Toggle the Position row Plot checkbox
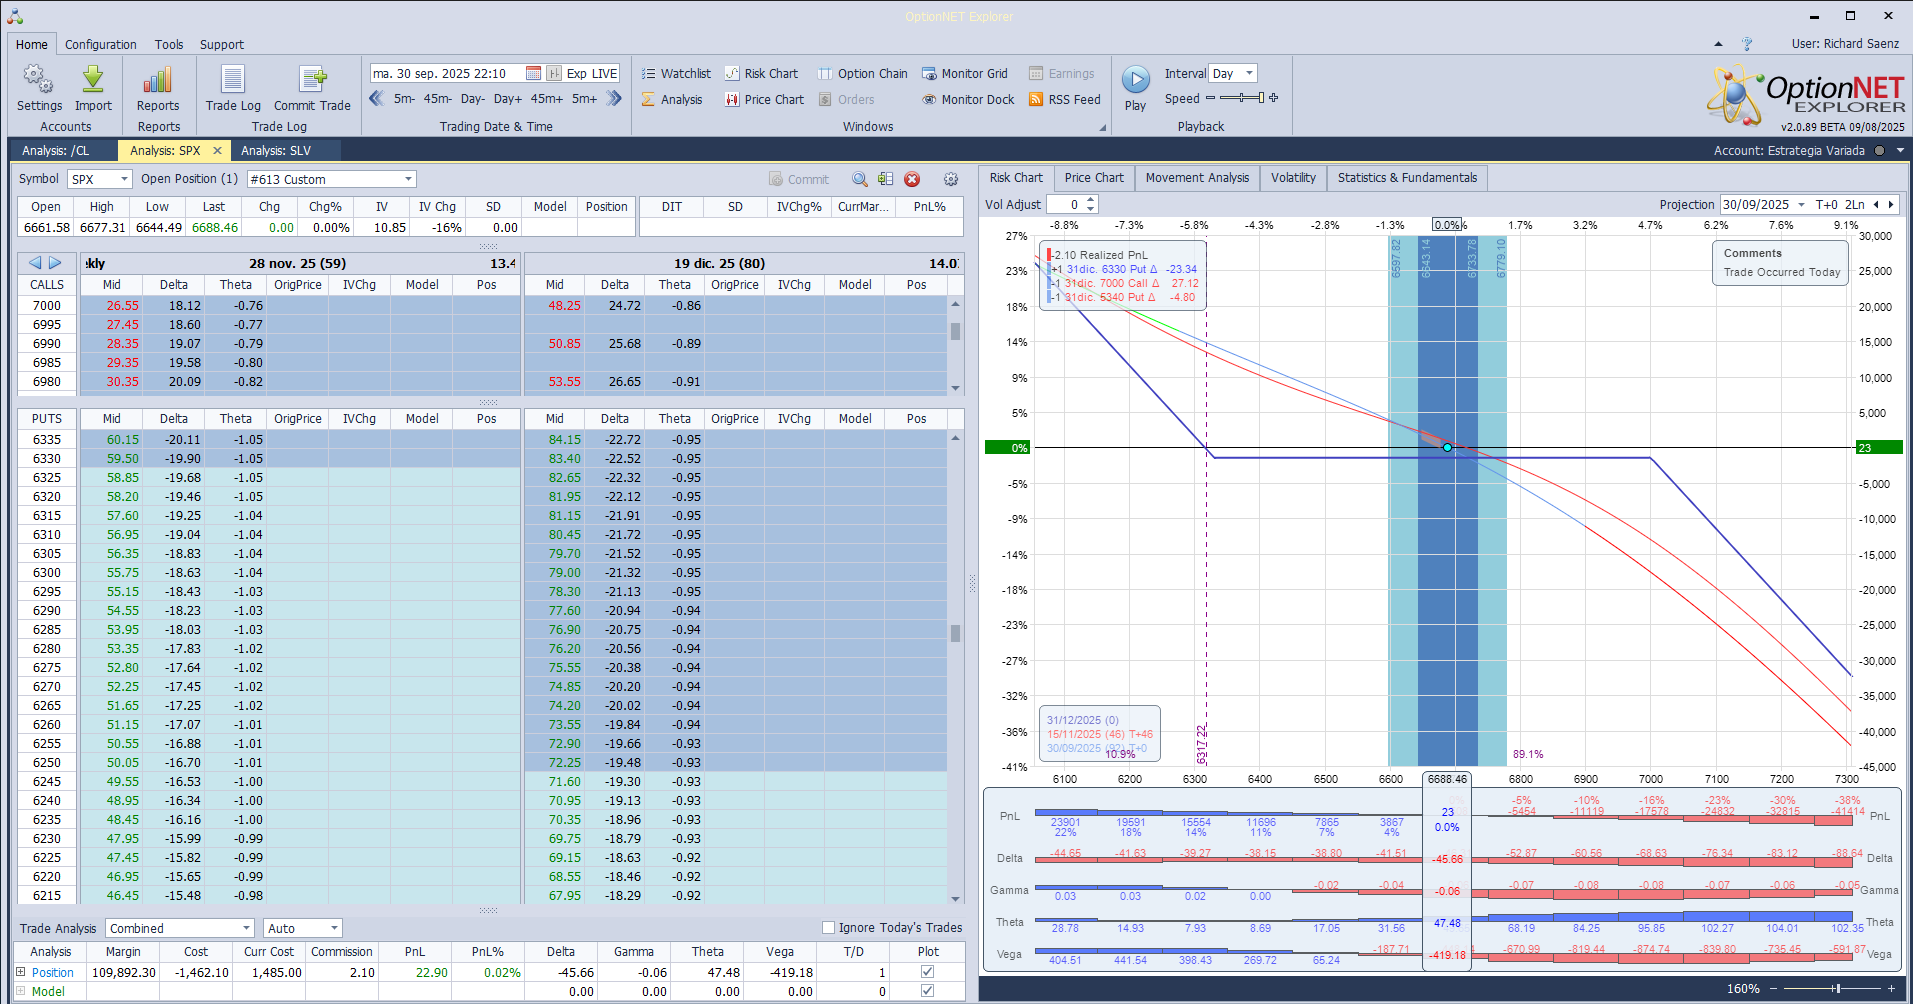Image resolution: width=1913 pixels, height=1004 pixels. [927, 972]
